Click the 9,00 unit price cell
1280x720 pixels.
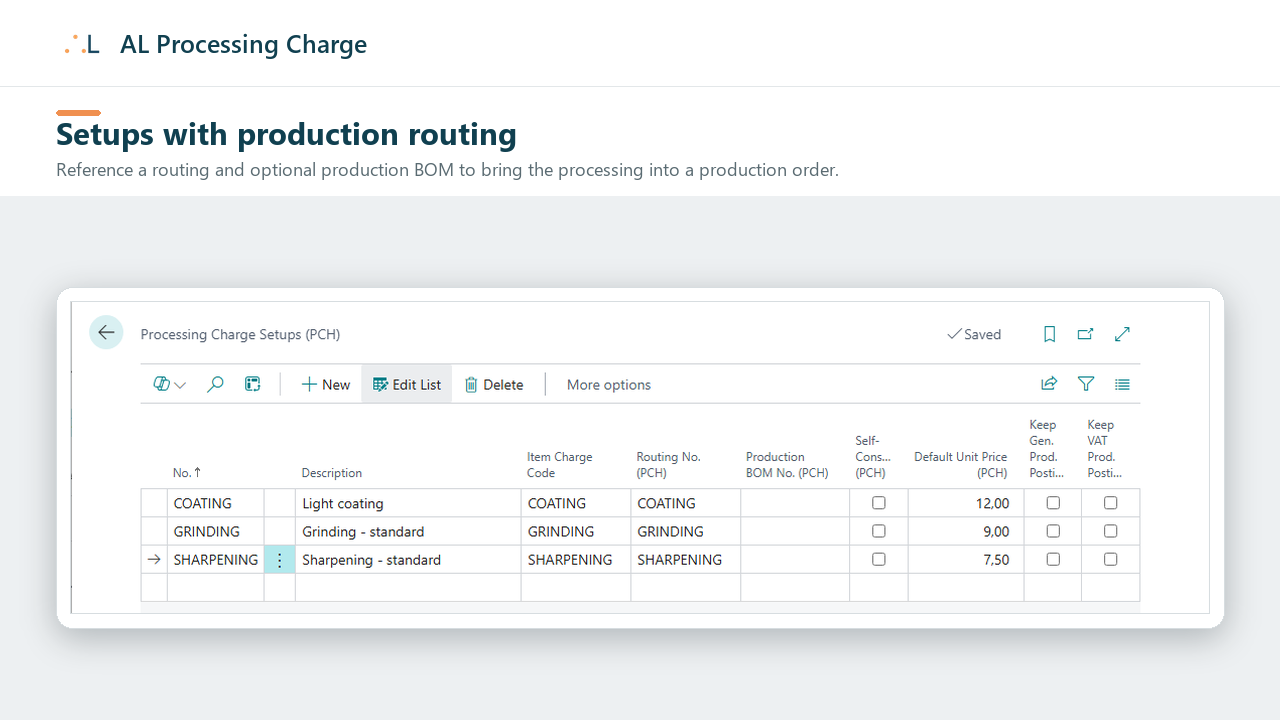[x=966, y=531]
